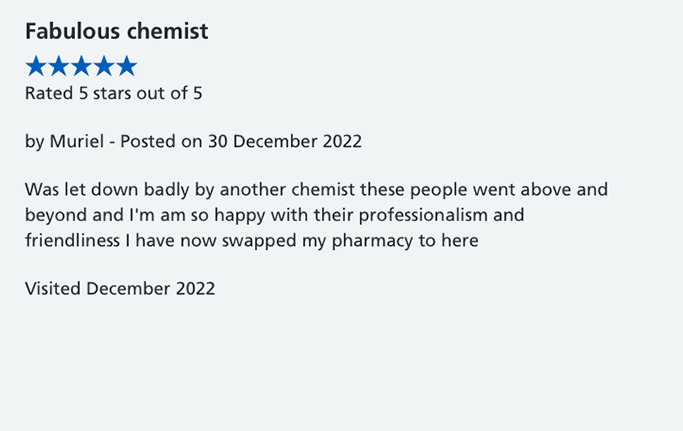
Task: Click 'Posted on' in the byline
Action: (161, 141)
